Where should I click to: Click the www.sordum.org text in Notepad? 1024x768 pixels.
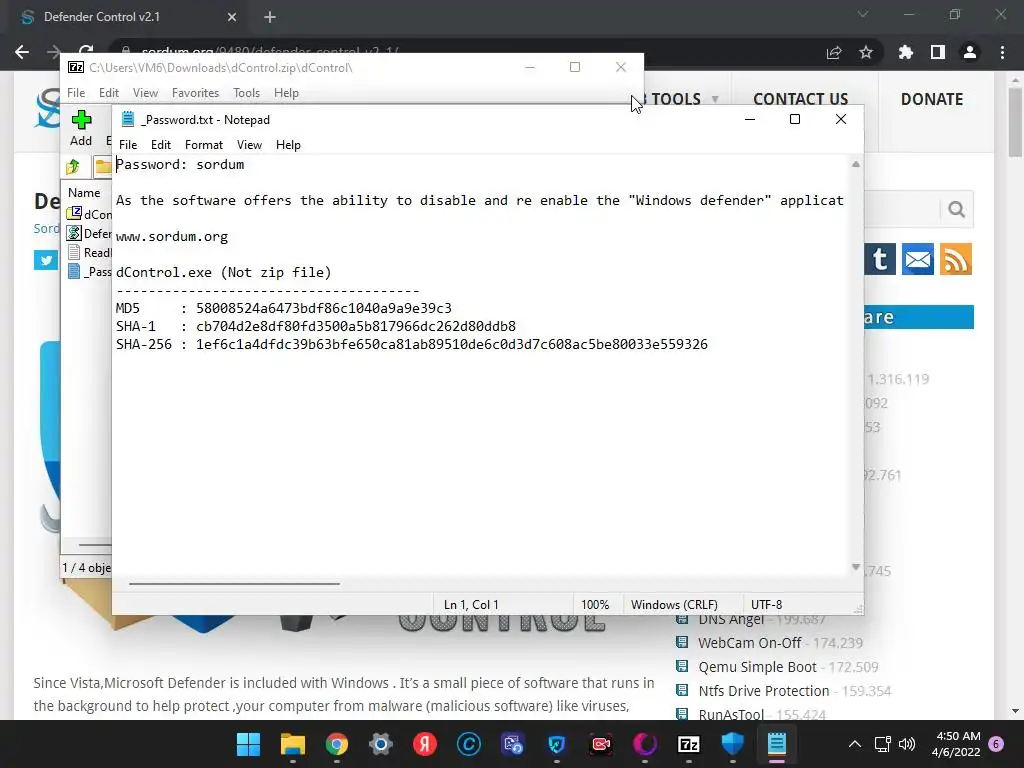click(172, 236)
